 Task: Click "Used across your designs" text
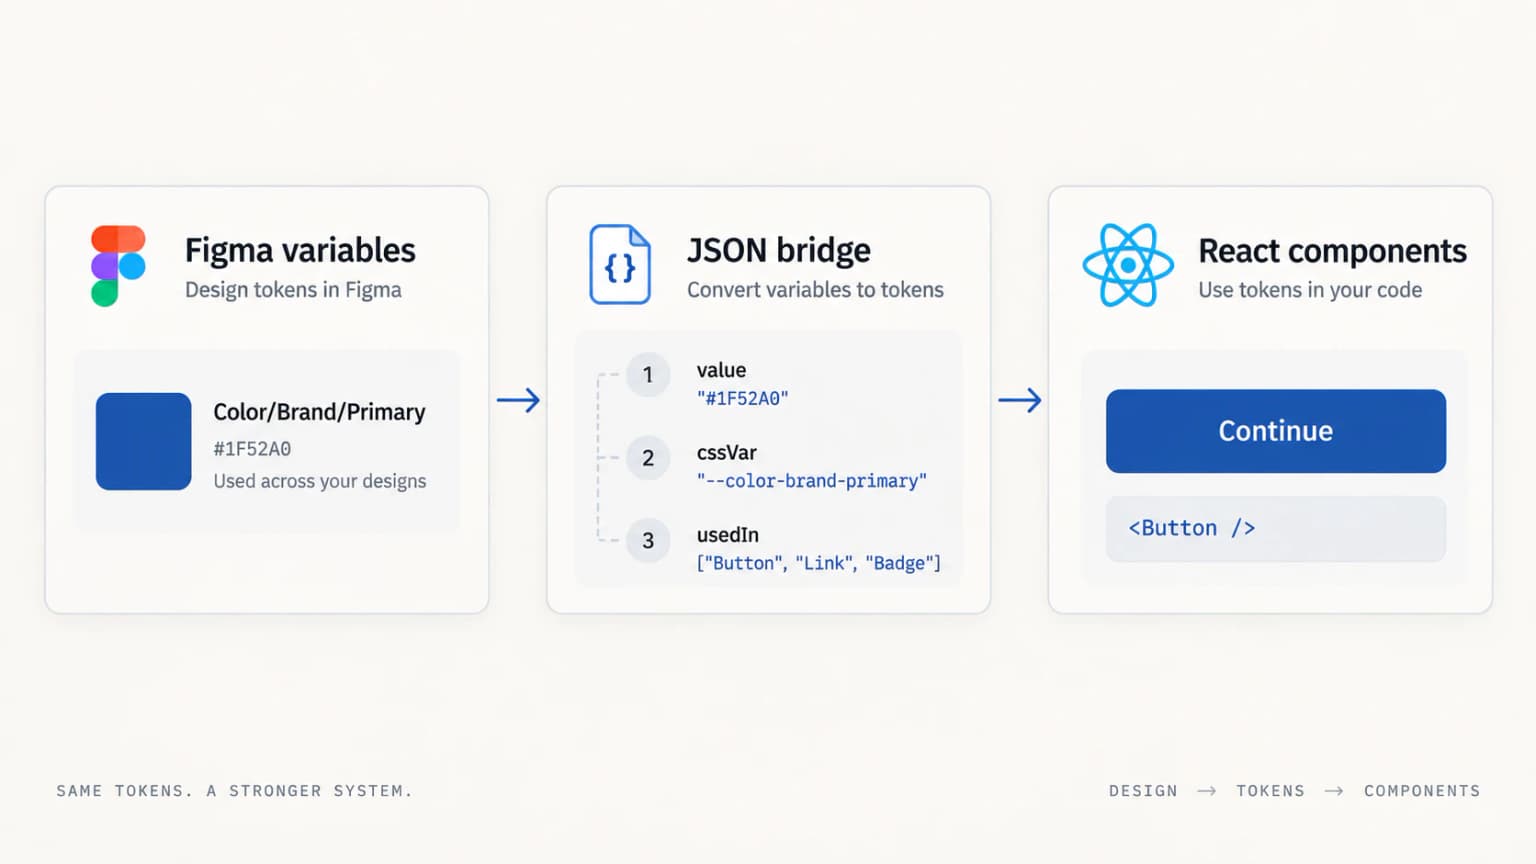point(320,481)
